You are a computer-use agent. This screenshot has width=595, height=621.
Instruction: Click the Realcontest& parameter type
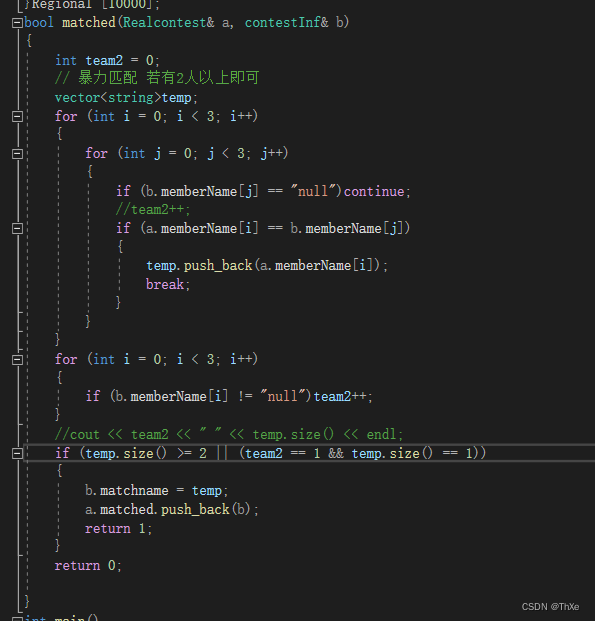(x=169, y=23)
